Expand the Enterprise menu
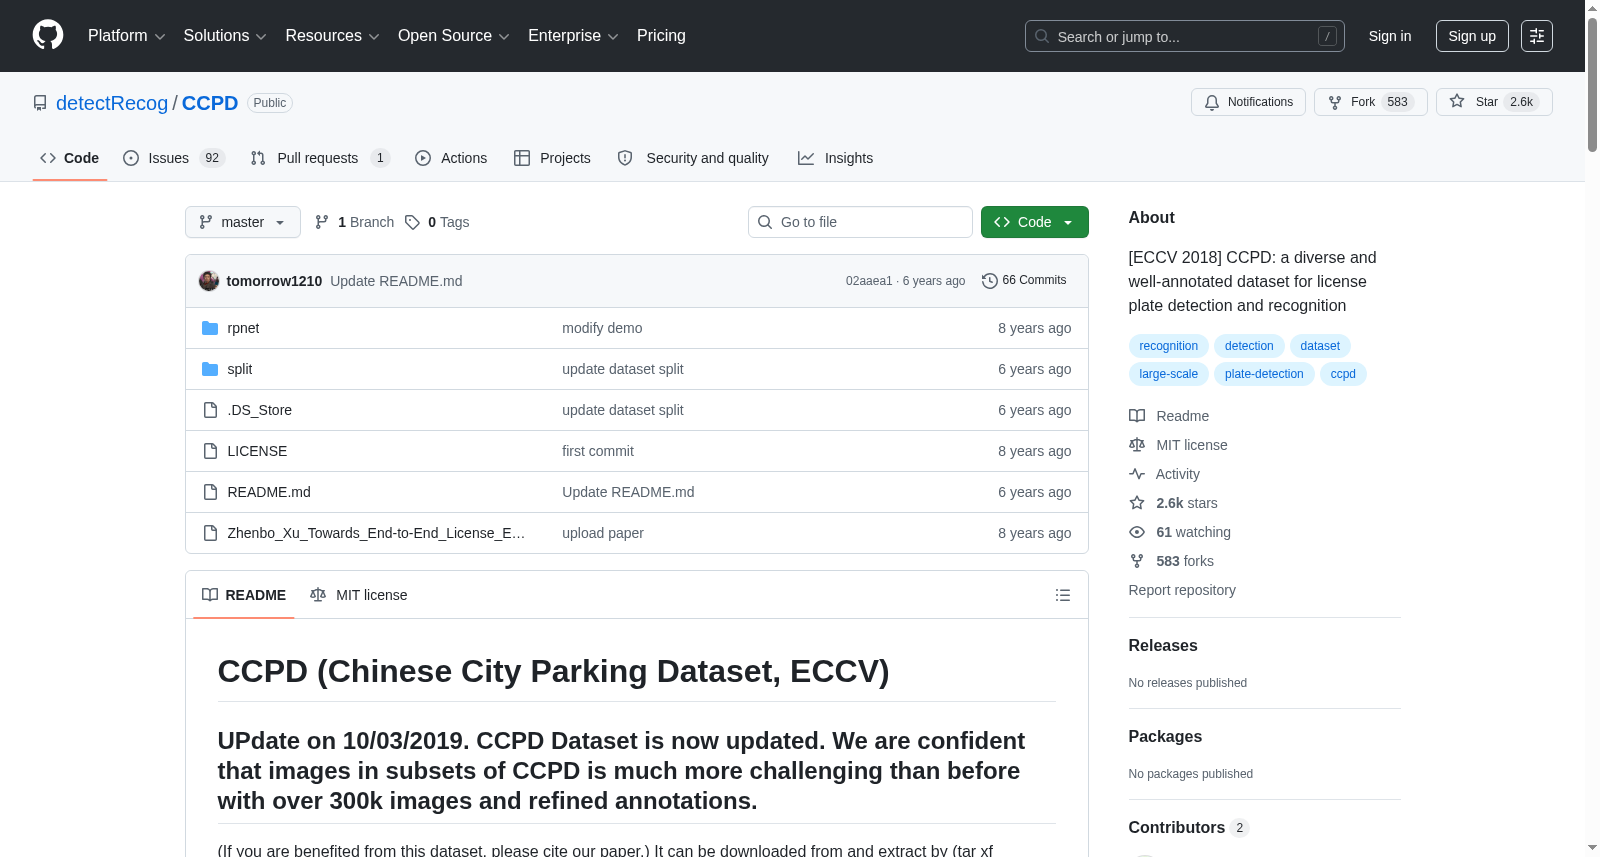 [573, 36]
